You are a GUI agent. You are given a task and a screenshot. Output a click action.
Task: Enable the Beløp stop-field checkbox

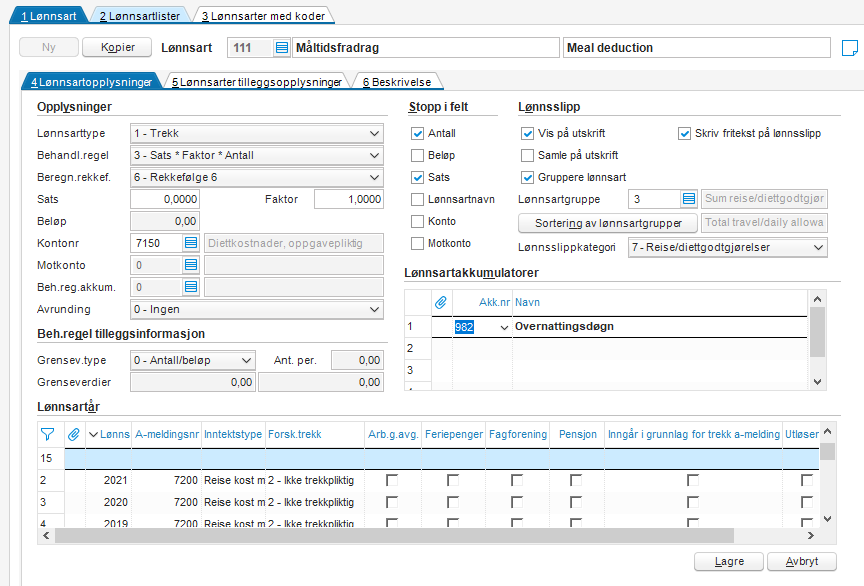418,155
